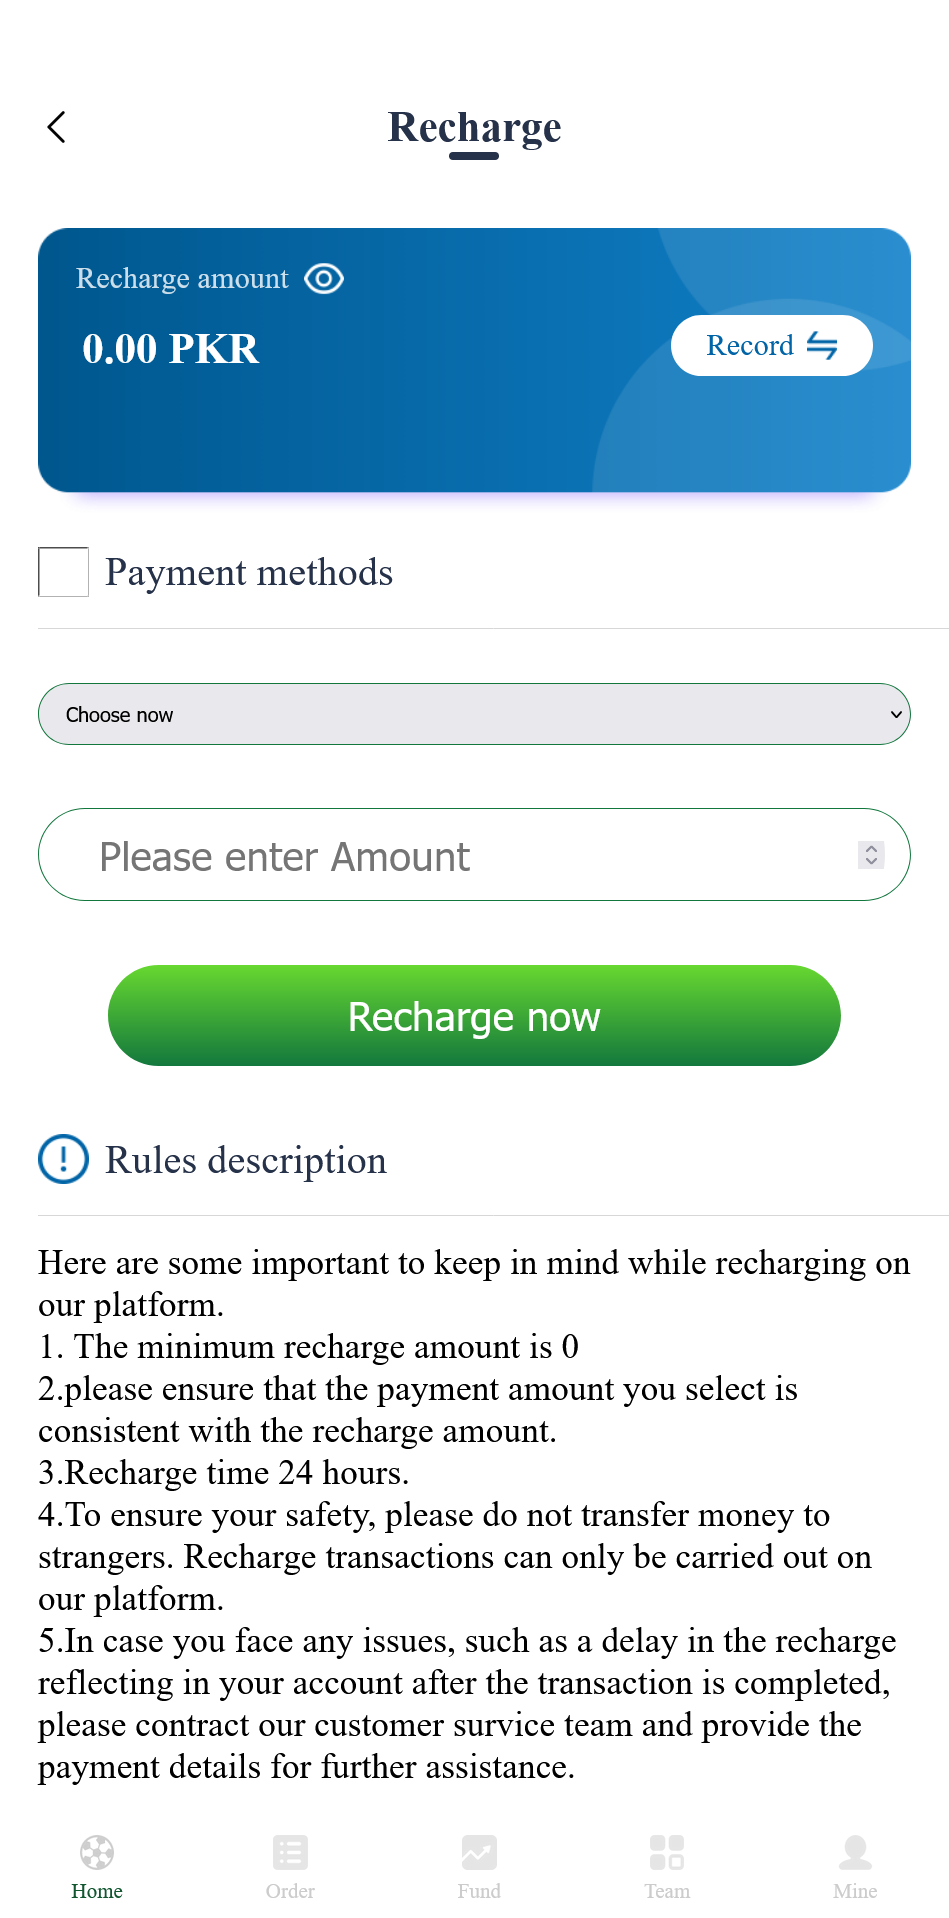This screenshot has height=1918, width=949.
Task: Switch to the Order tab label
Action: [x=290, y=1891]
